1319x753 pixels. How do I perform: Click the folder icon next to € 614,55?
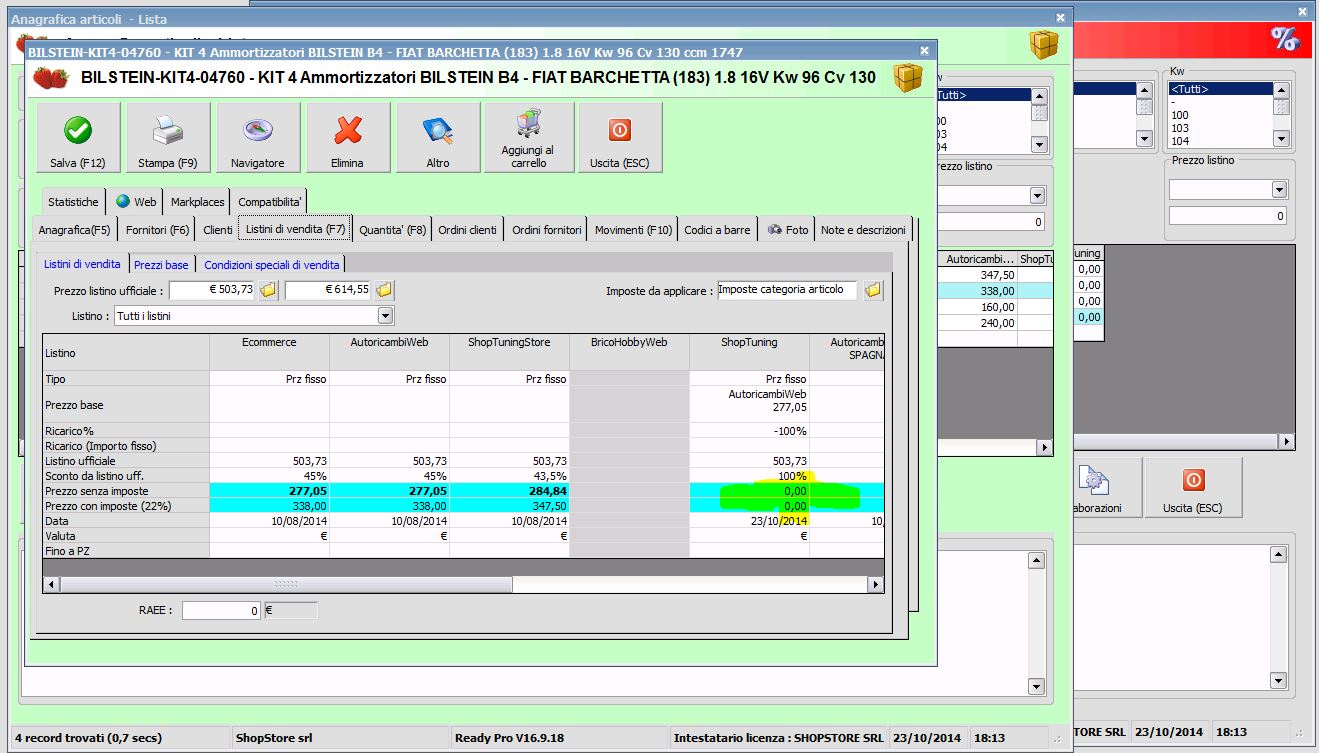point(384,290)
